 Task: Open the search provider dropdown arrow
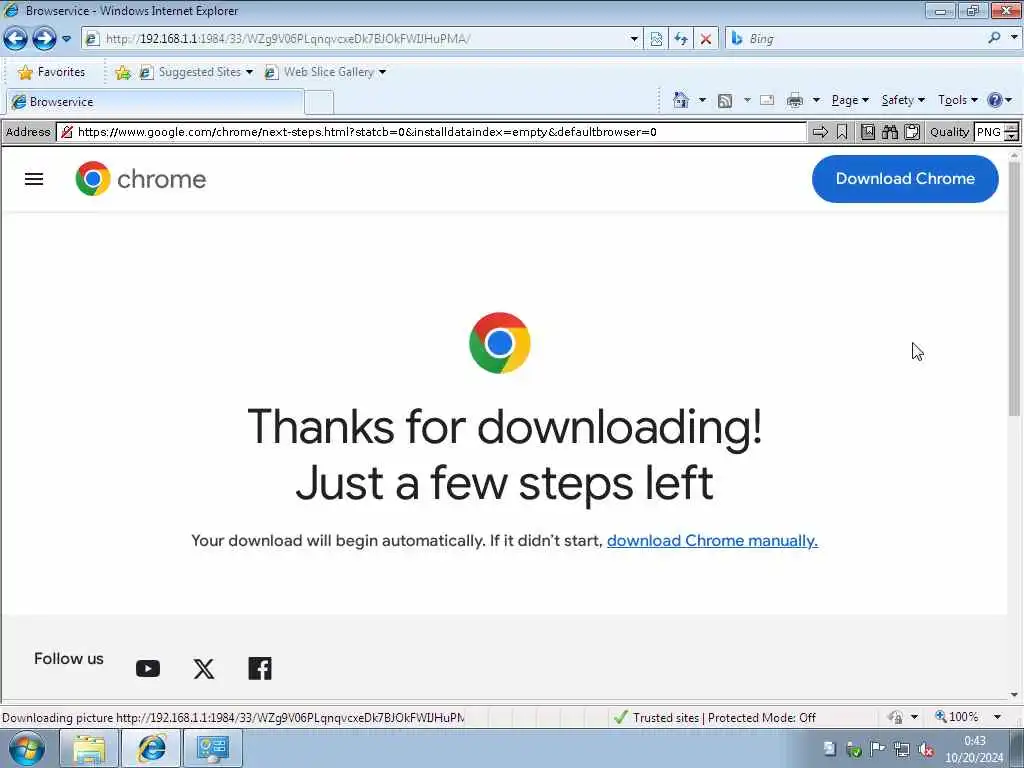(x=1014, y=37)
